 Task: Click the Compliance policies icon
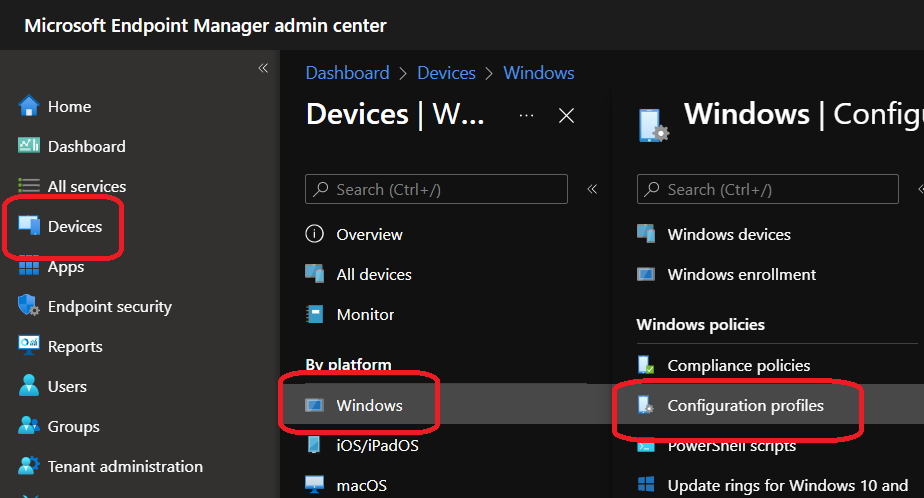click(646, 366)
